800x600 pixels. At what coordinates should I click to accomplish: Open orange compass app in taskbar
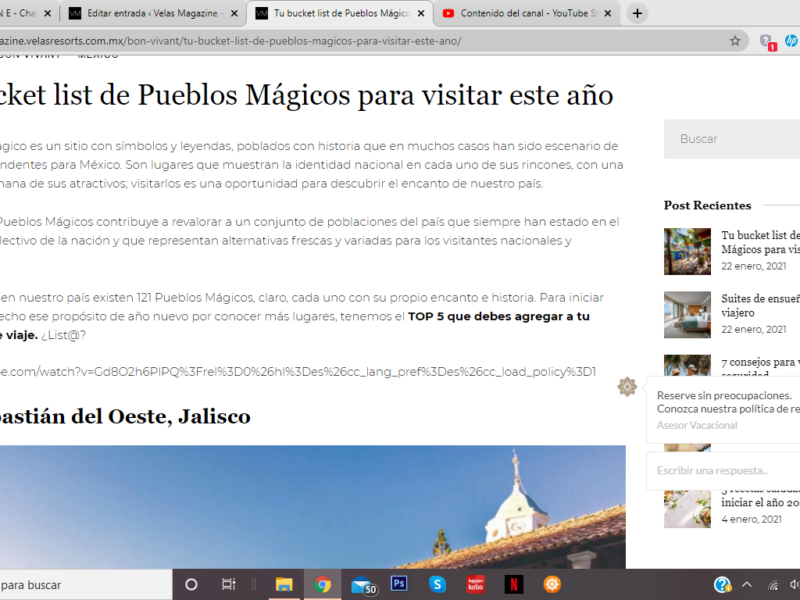click(x=552, y=584)
